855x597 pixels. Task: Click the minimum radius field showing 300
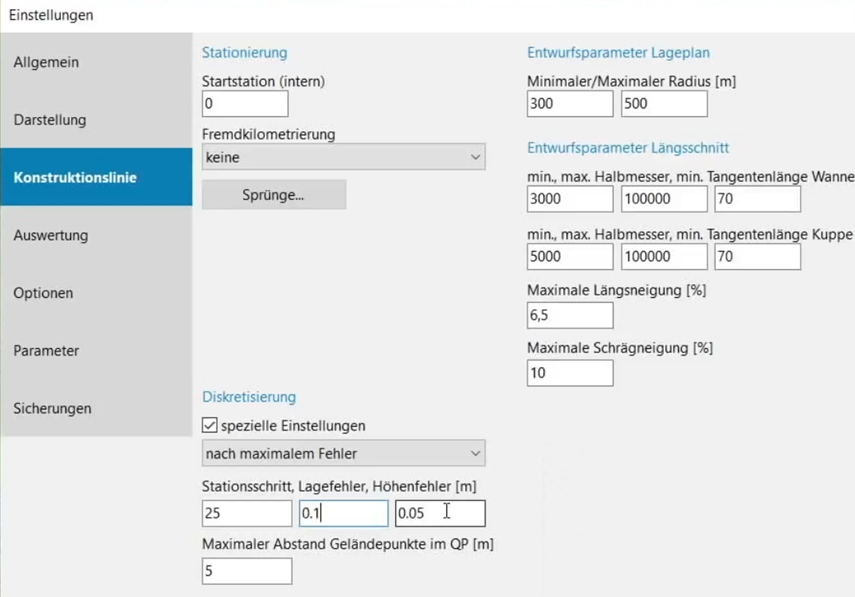pyautogui.click(x=570, y=104)
